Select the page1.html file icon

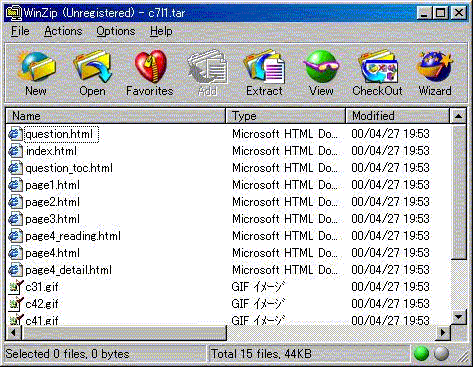(x=15, y=185)
